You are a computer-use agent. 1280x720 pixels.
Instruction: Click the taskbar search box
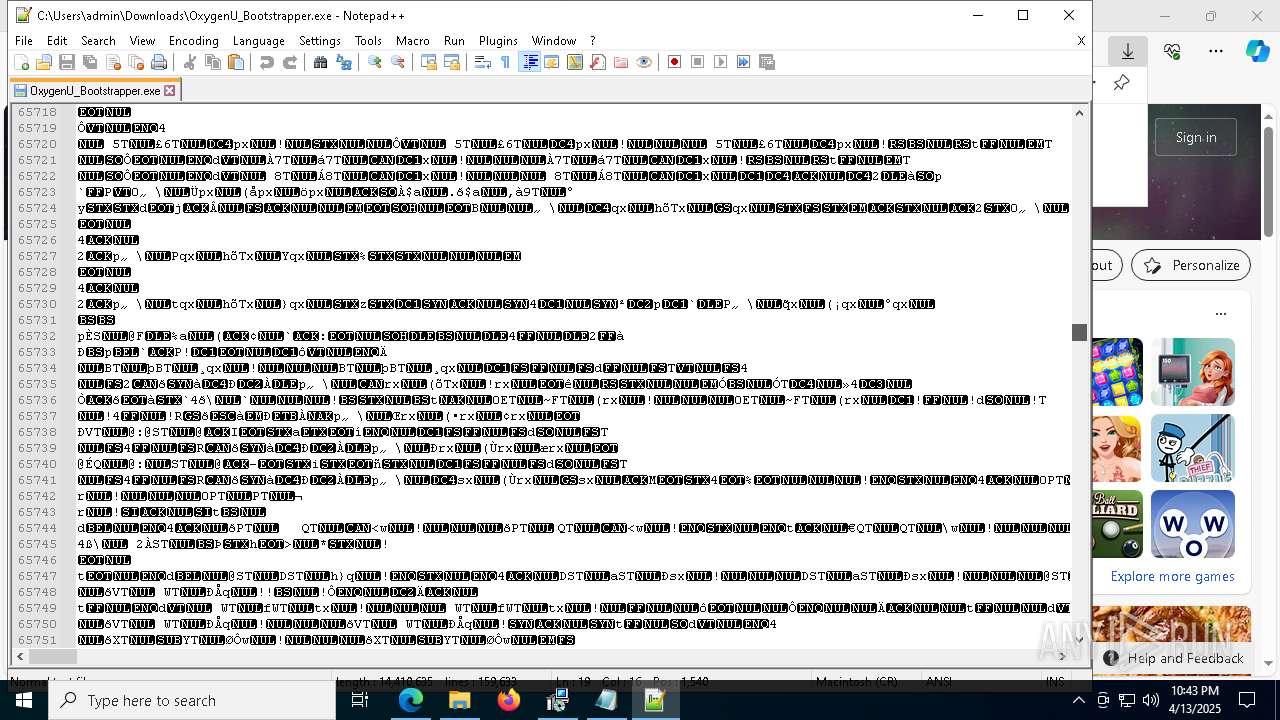(192, 700)
